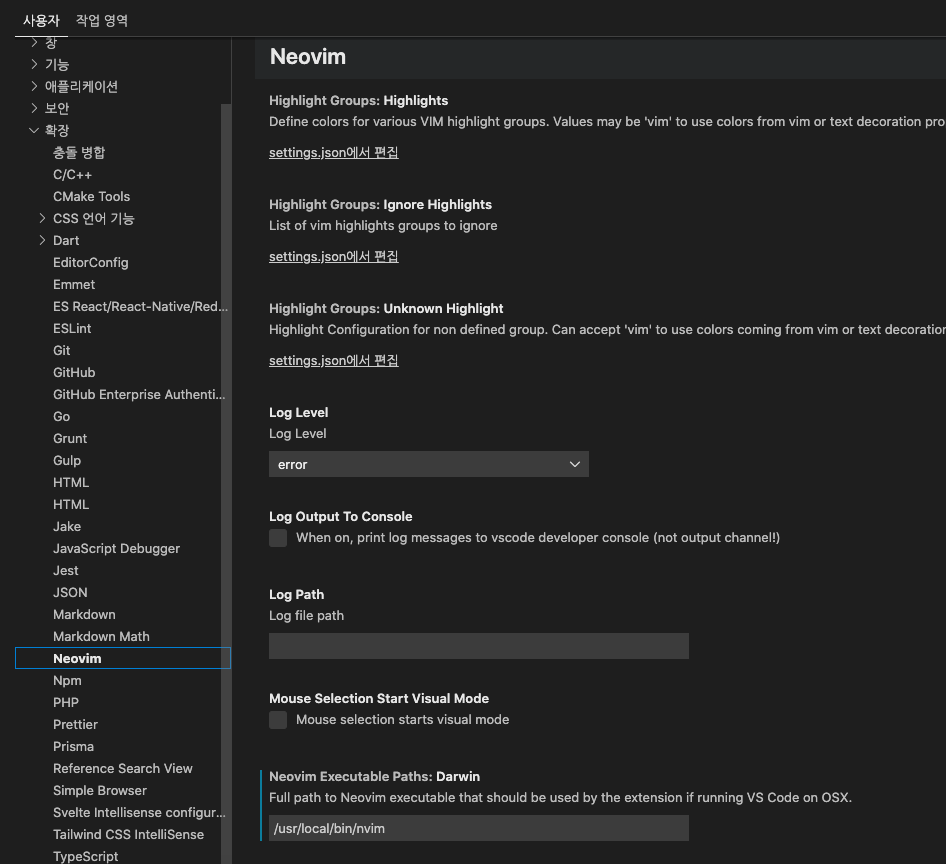Image resolution: width=946 pixels, height=864 pixels.
Task: Click the Neovim Executable Paths: Darwin title
Action: point(375,777)
